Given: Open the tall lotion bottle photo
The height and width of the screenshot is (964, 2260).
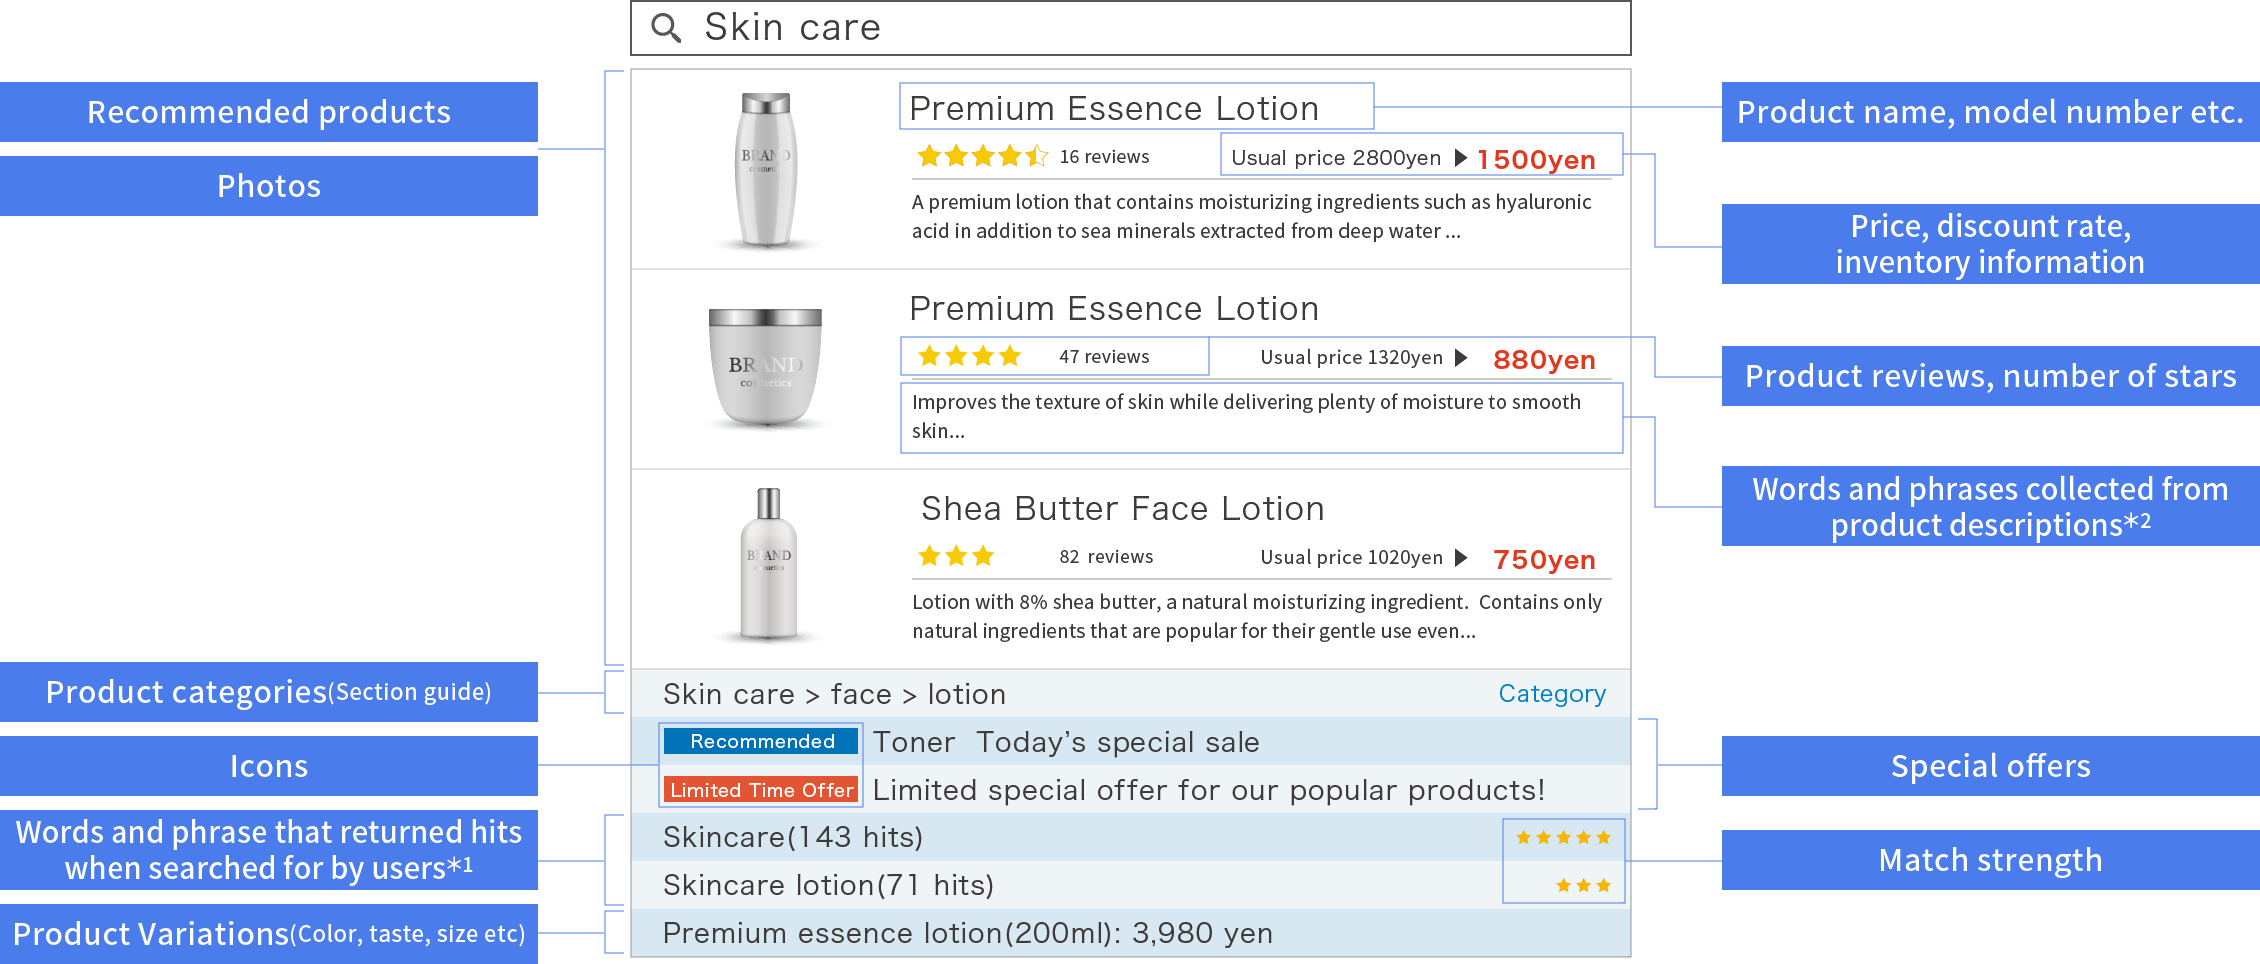Looking at the screenshot, I should pos(766,170).
